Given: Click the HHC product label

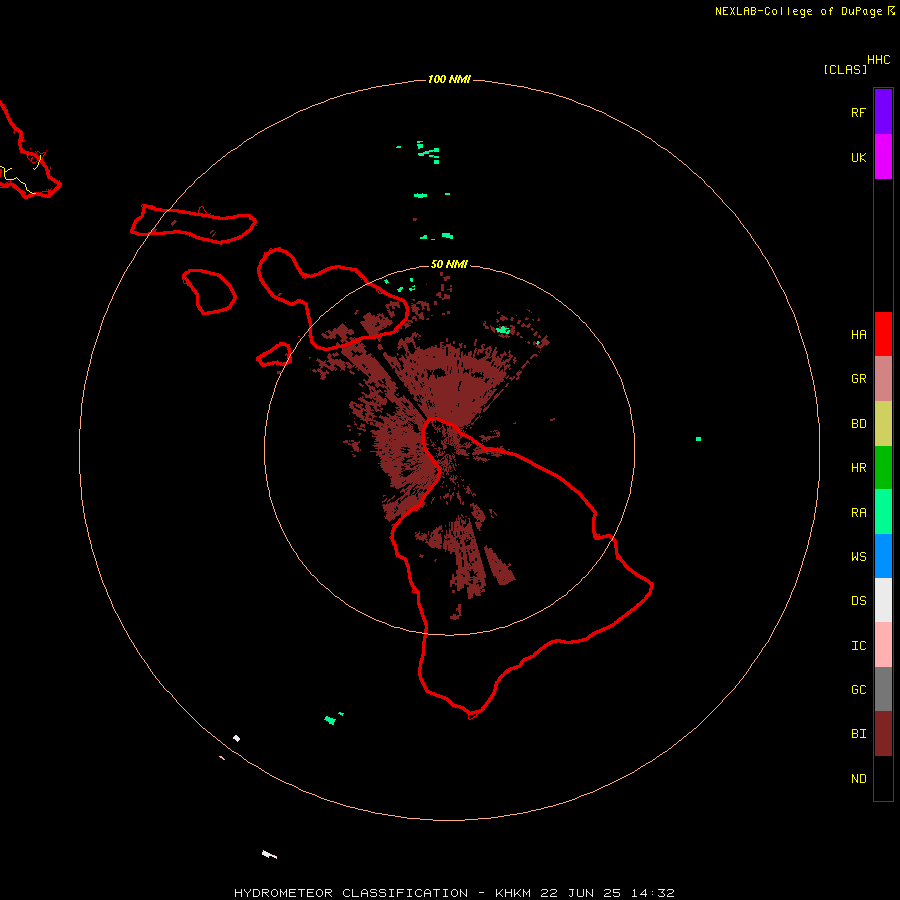Looking at the screenshot, I should pos(878,60).
